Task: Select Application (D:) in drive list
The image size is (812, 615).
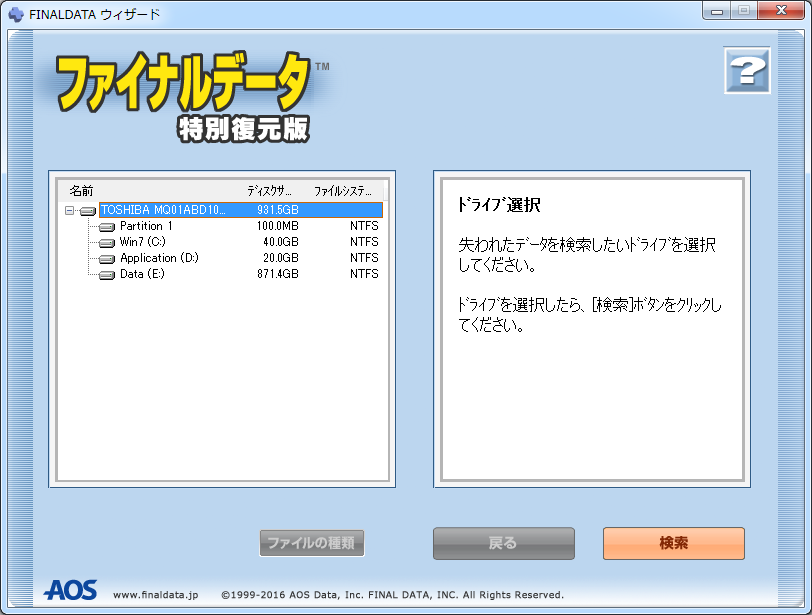Action: 159,258
